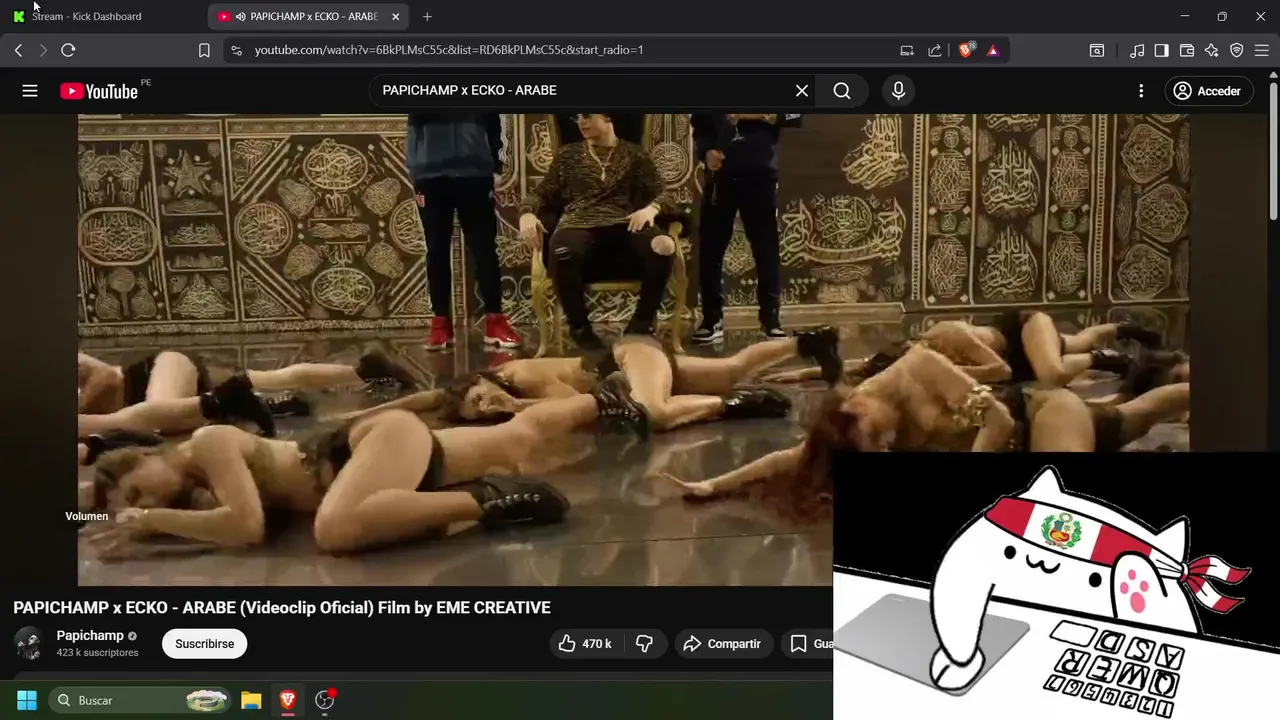The width and height of the screenshot is (1280, 720).
Task: Open a new browser tab
Action: click(x=427, y=16)
